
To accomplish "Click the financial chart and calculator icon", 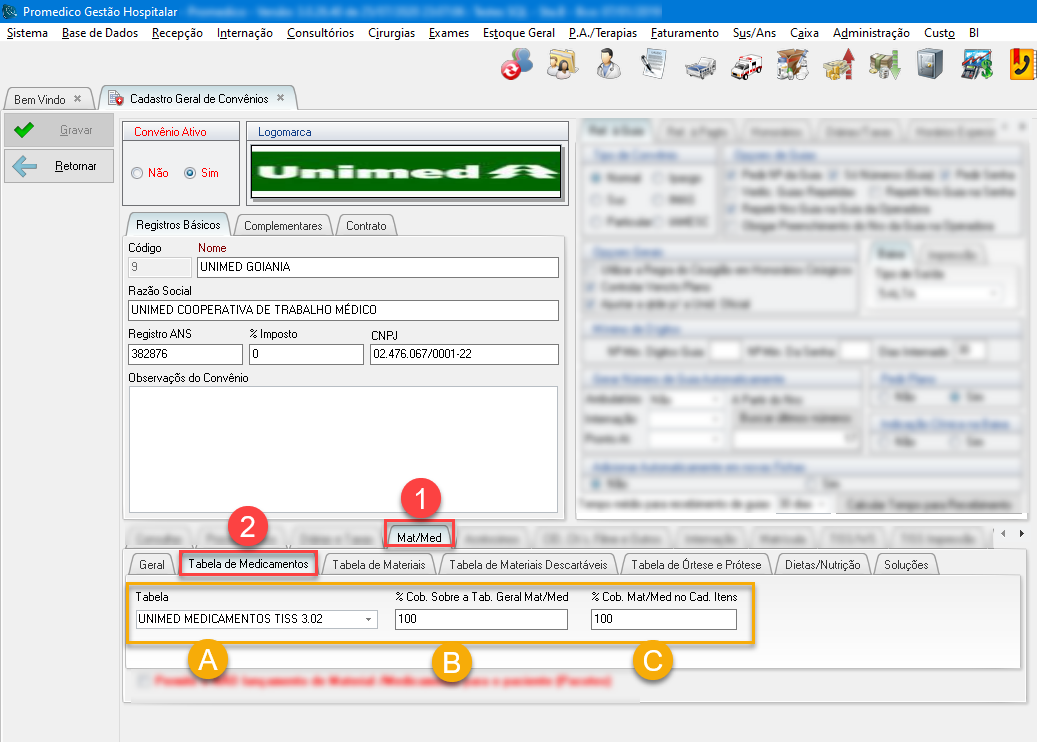I will [x=977, y=65].
